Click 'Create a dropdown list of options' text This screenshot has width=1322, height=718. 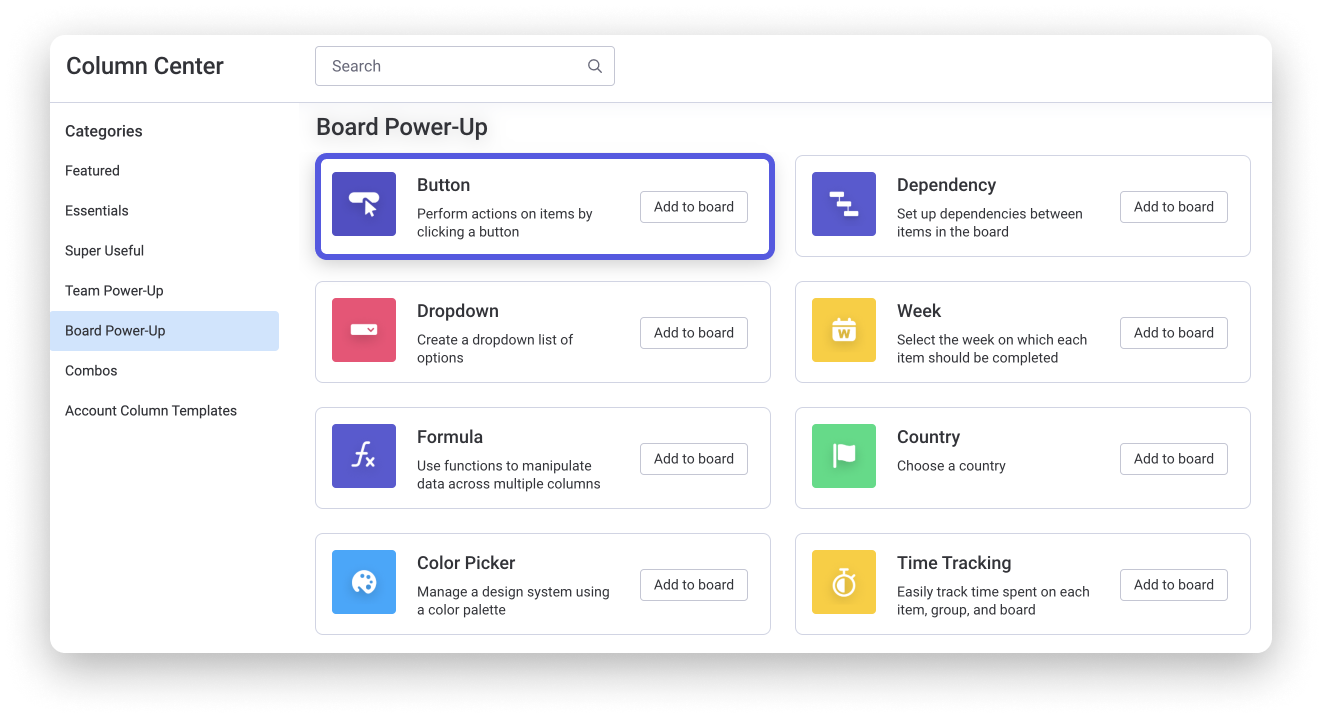(495, 349)
